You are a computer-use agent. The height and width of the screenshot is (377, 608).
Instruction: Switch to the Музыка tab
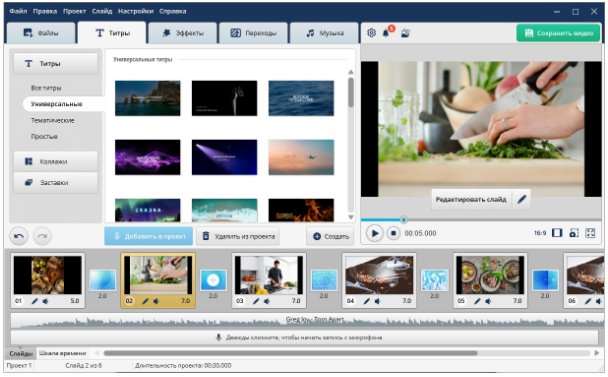point(325,33)
